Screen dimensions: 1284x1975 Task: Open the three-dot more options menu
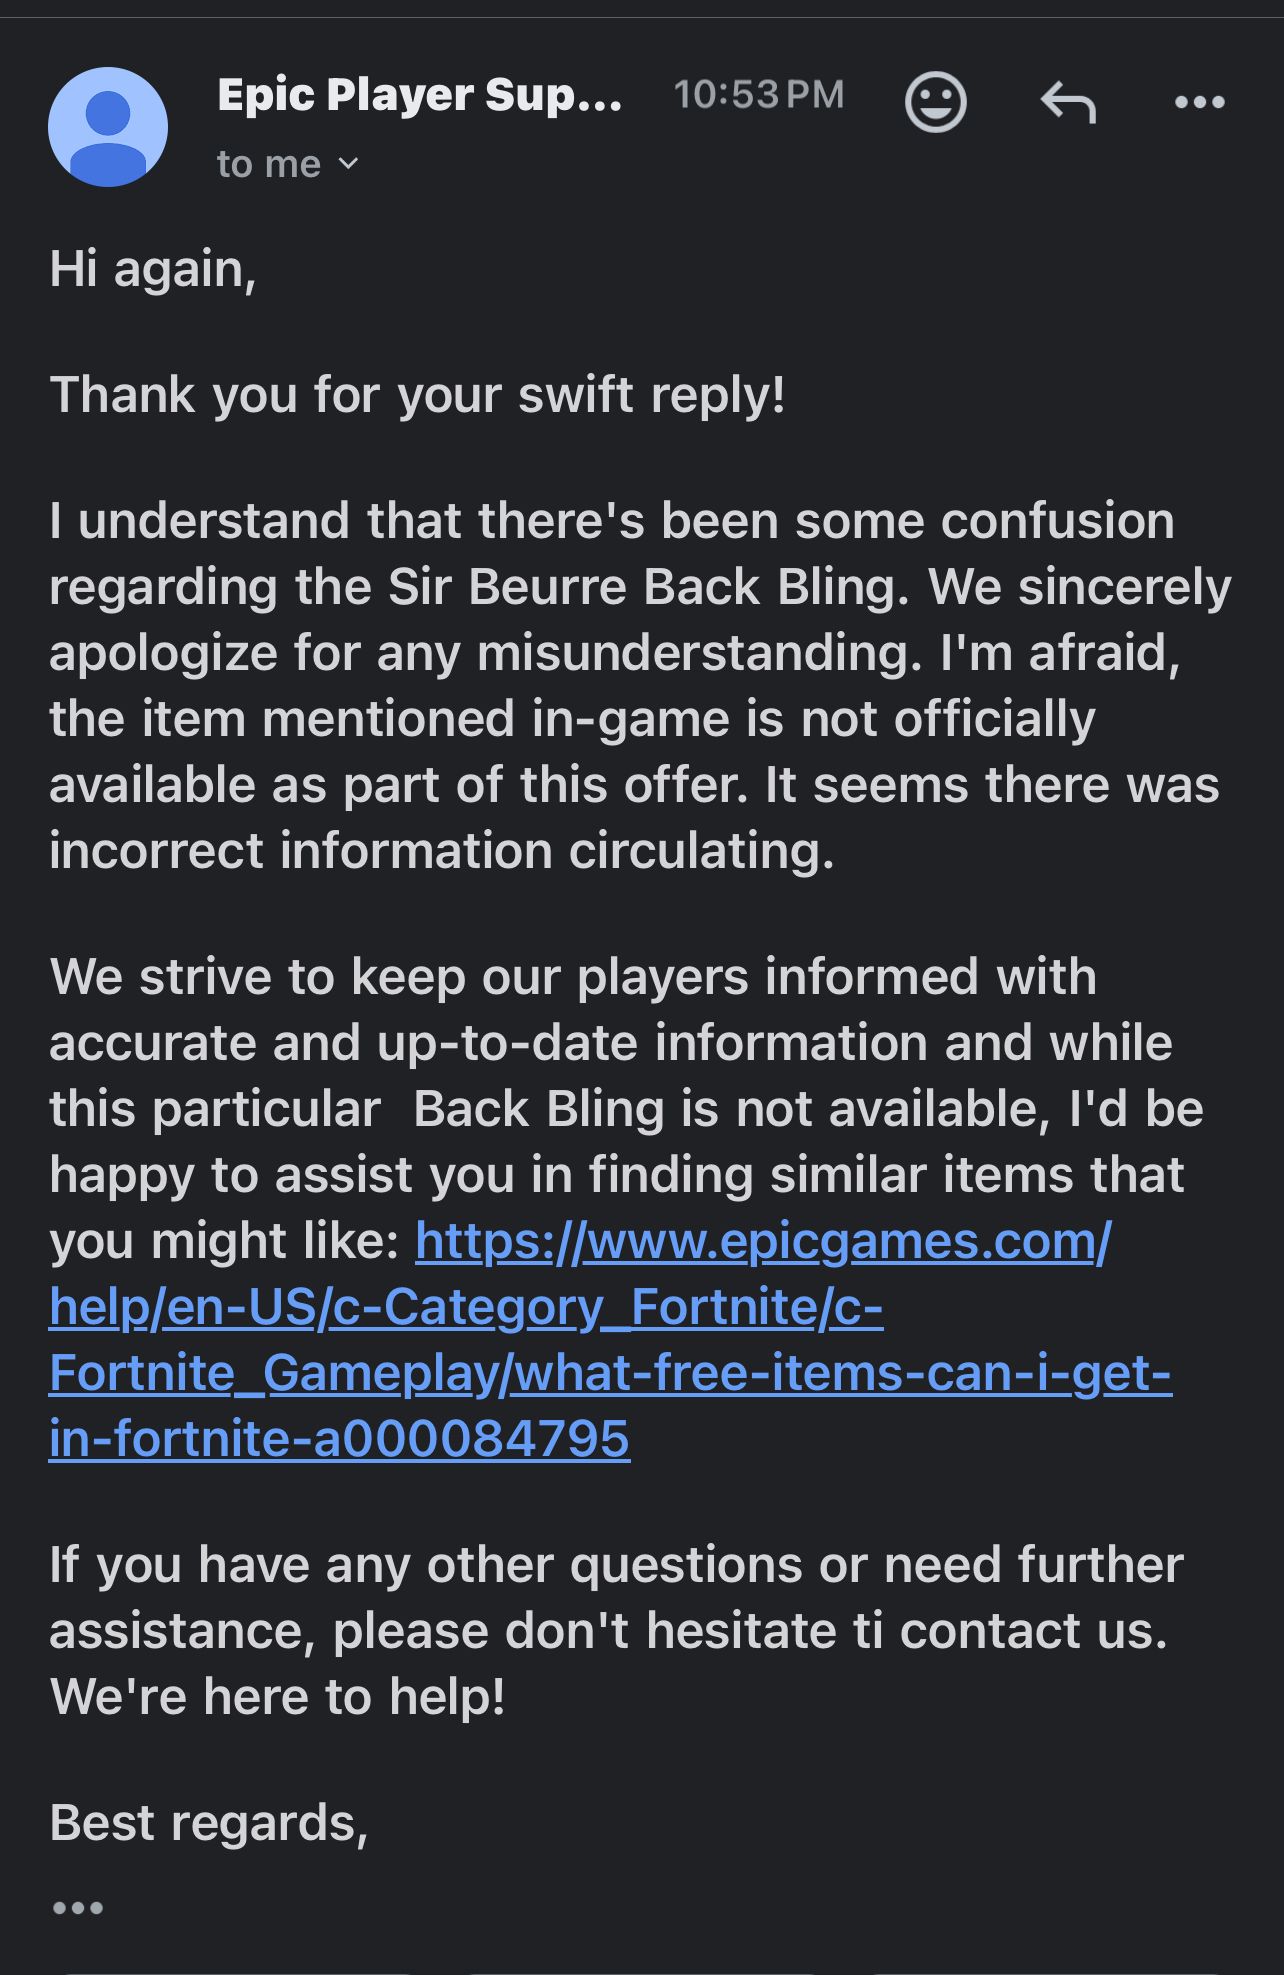1199,102
